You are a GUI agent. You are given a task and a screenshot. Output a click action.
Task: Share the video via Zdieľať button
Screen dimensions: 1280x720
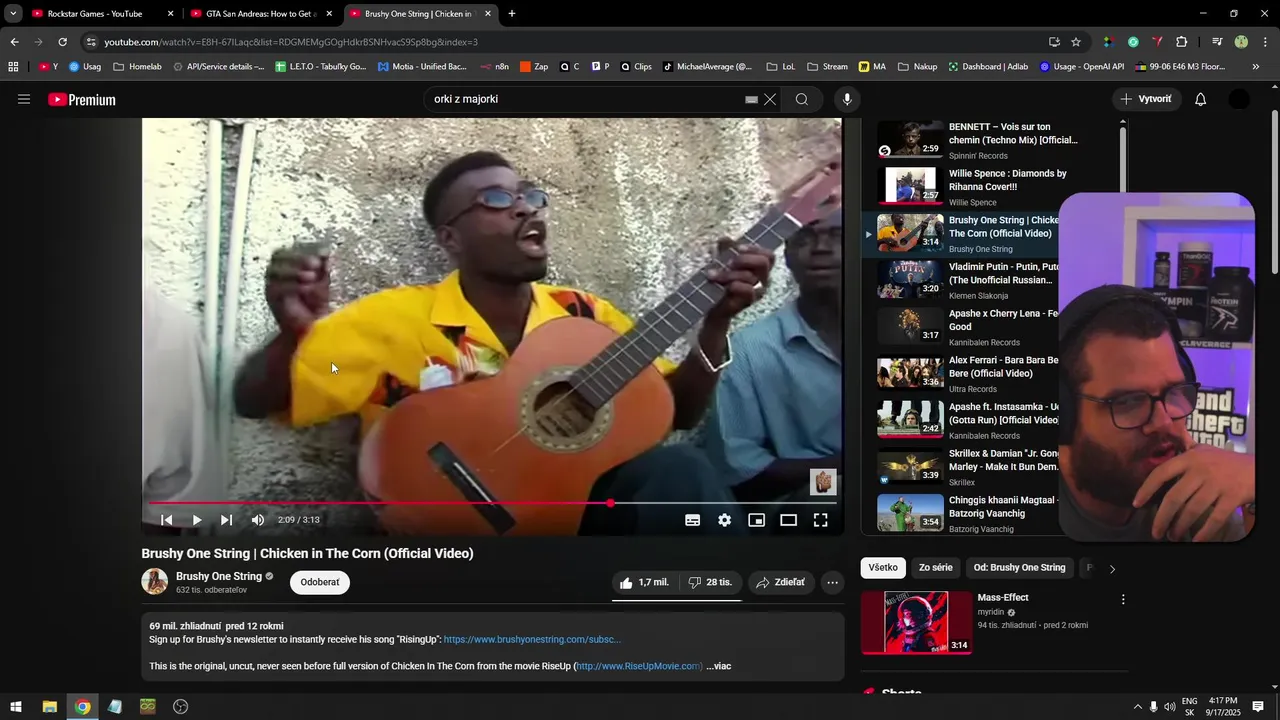click(x=781, y=582)
